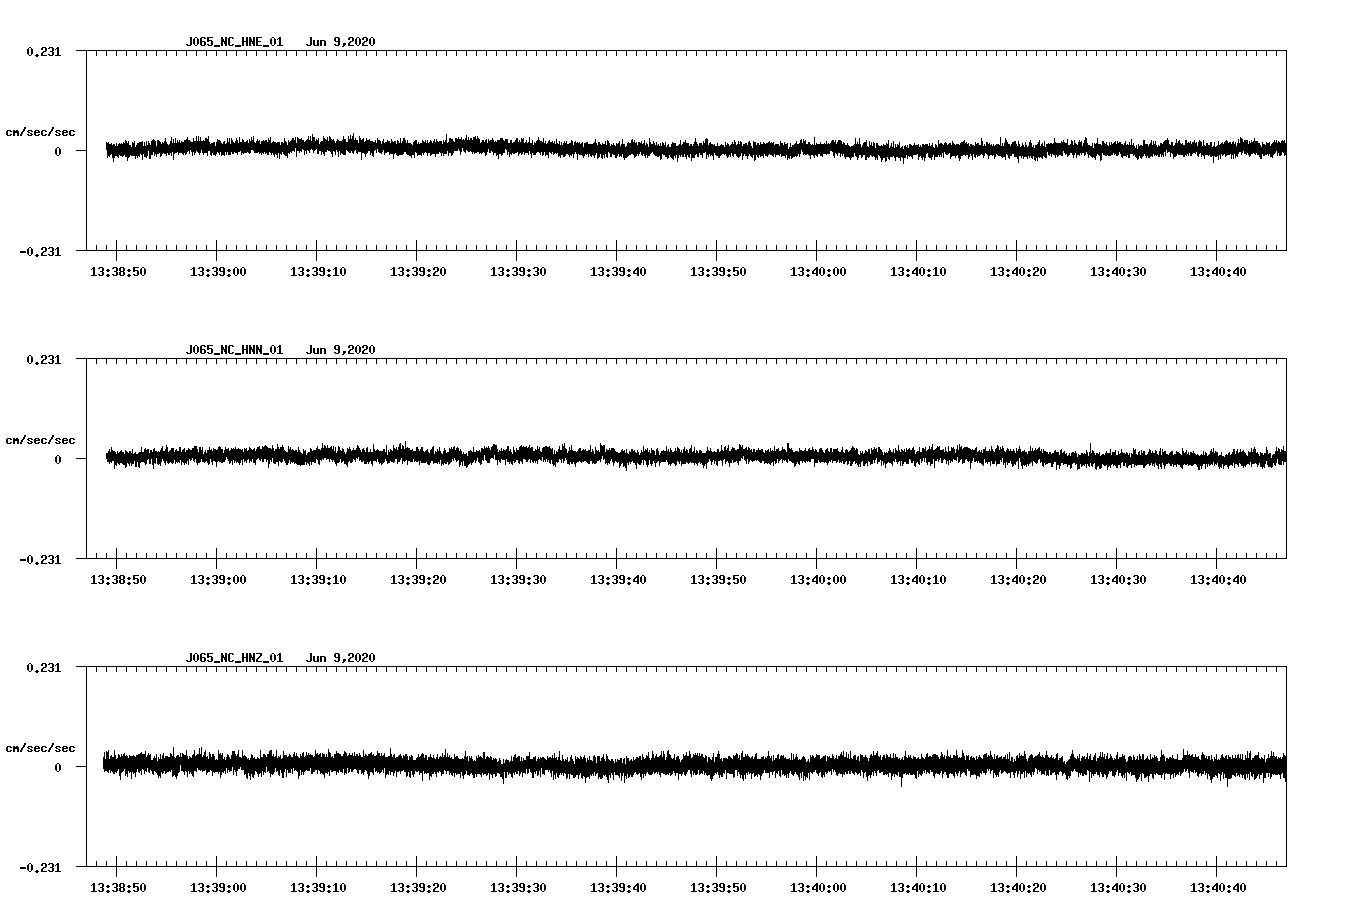Click 13:38:50 time label on HNZ axis
Viewport: 1358px width, 924px height.
118,888
